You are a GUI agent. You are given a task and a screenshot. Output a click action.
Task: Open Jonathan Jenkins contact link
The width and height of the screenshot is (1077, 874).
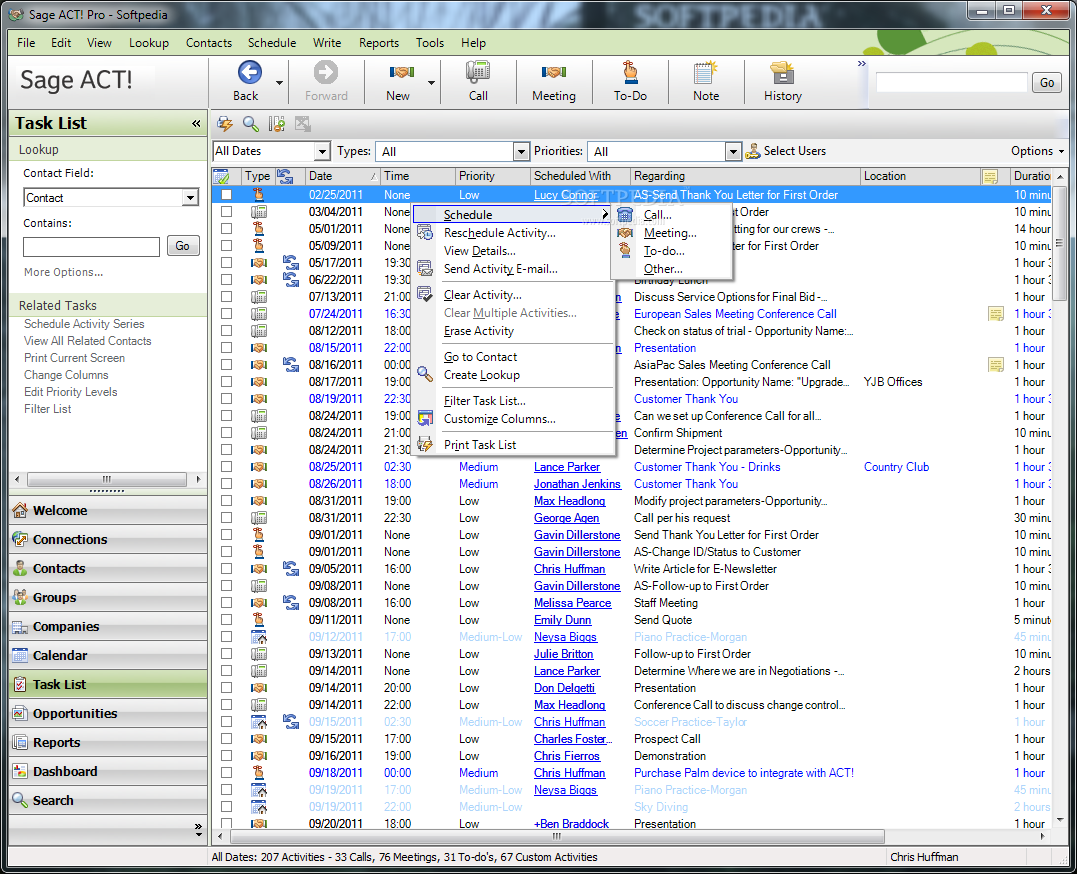tap(577, 484)
